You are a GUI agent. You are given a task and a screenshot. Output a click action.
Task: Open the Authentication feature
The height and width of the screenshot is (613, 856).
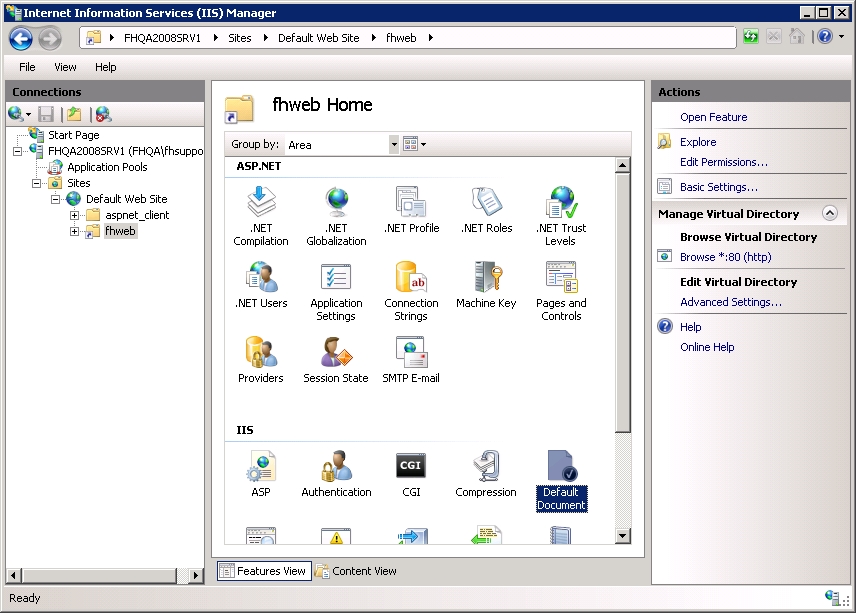pos(336,474)
